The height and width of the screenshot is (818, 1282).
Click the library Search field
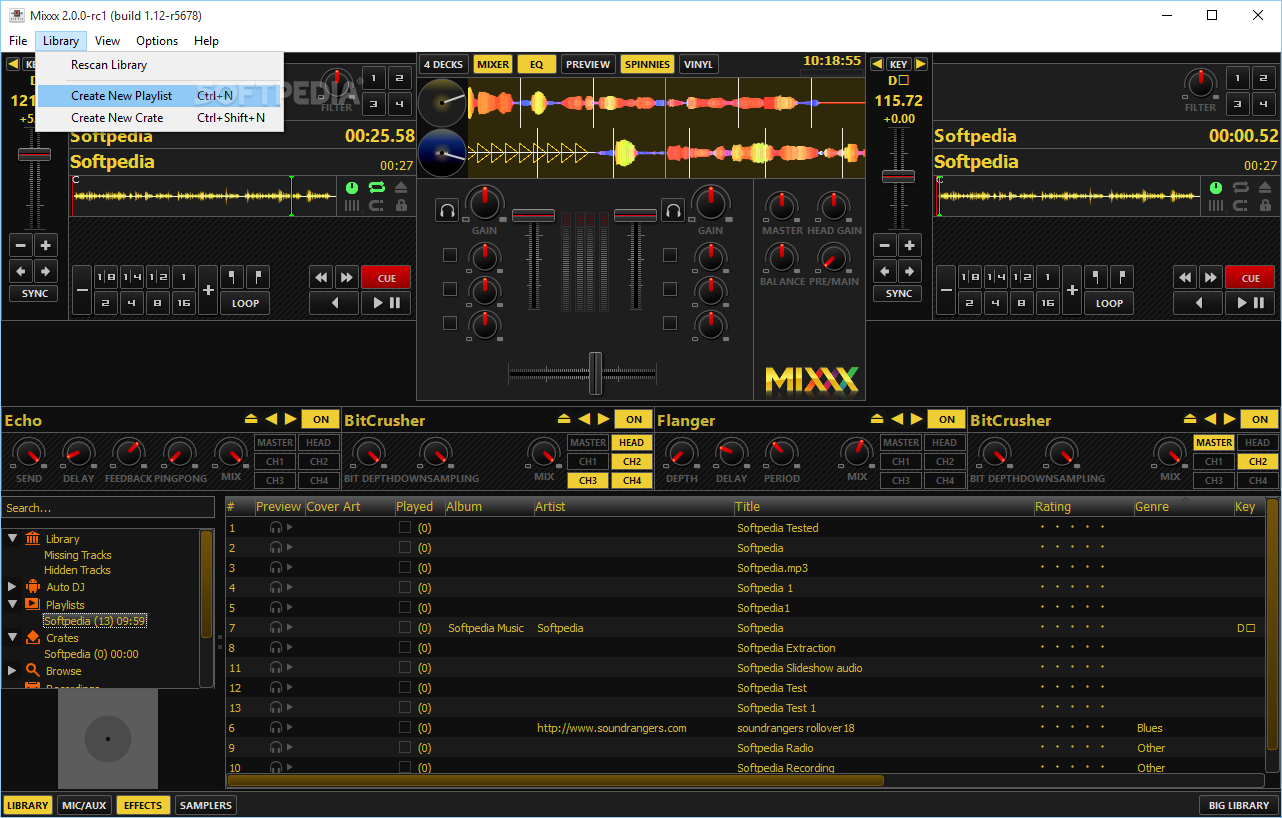pyautogui.click(x=108, y=508)
